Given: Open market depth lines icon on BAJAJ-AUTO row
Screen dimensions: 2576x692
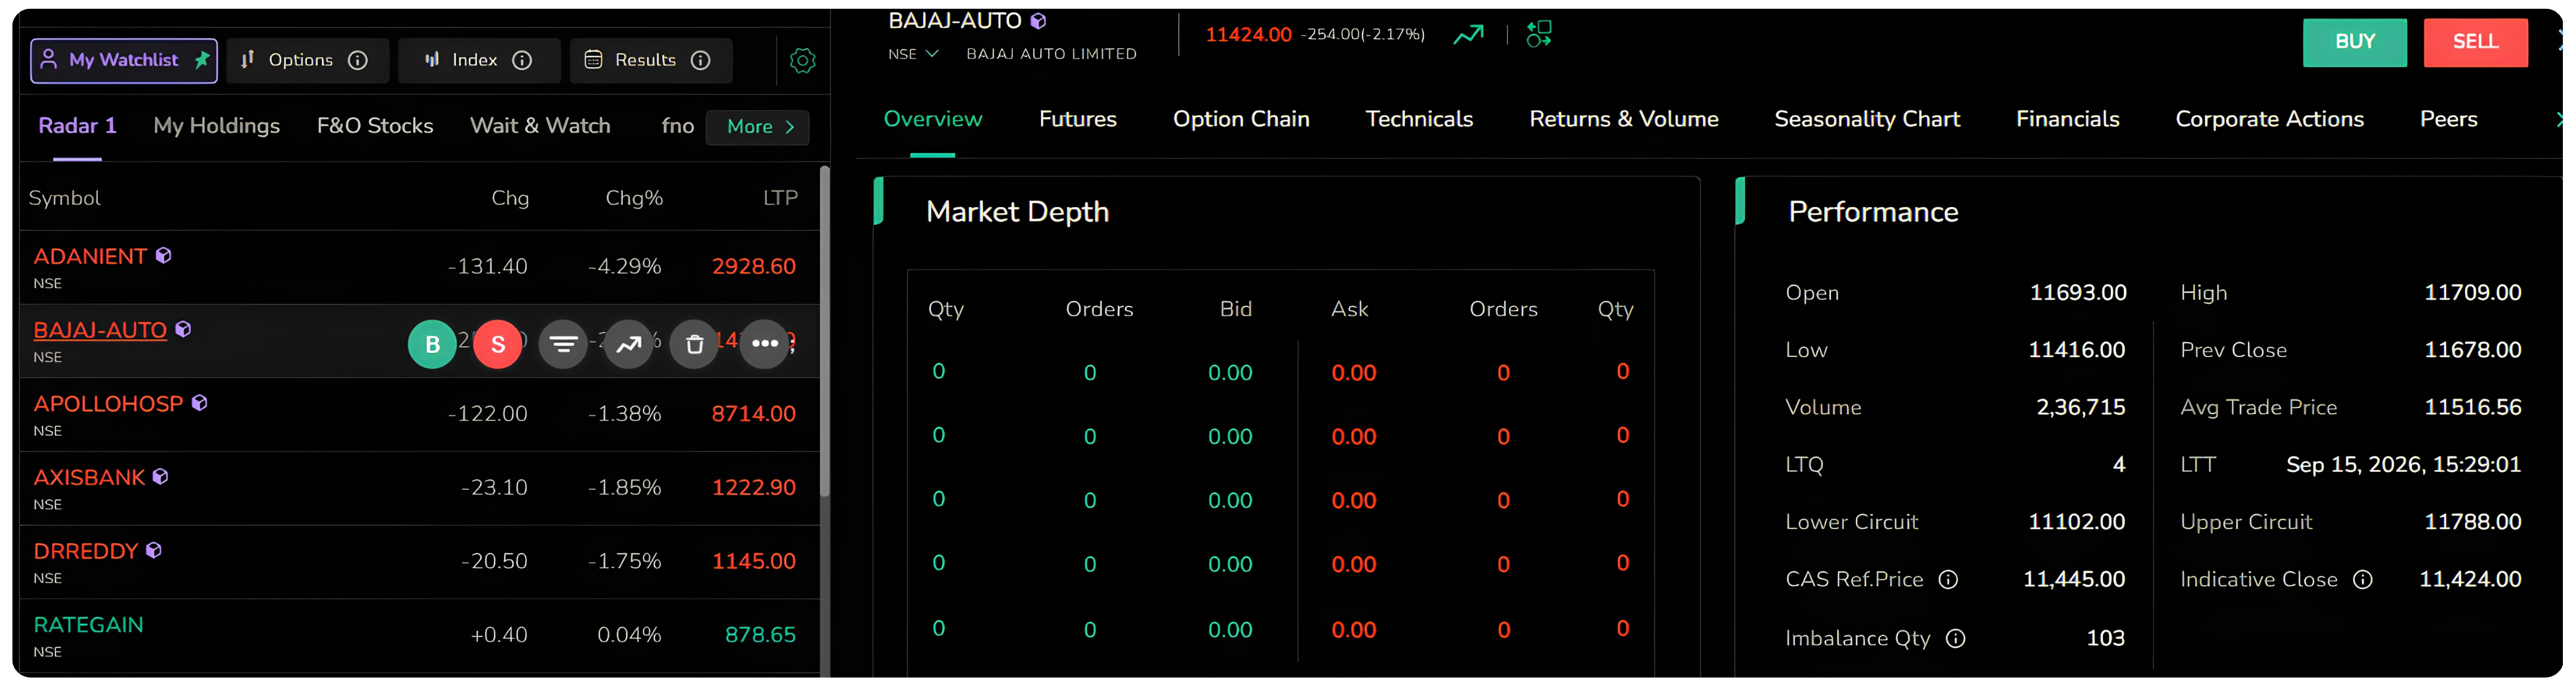Looking at the screenshot, I should click(x=563, y=344).
